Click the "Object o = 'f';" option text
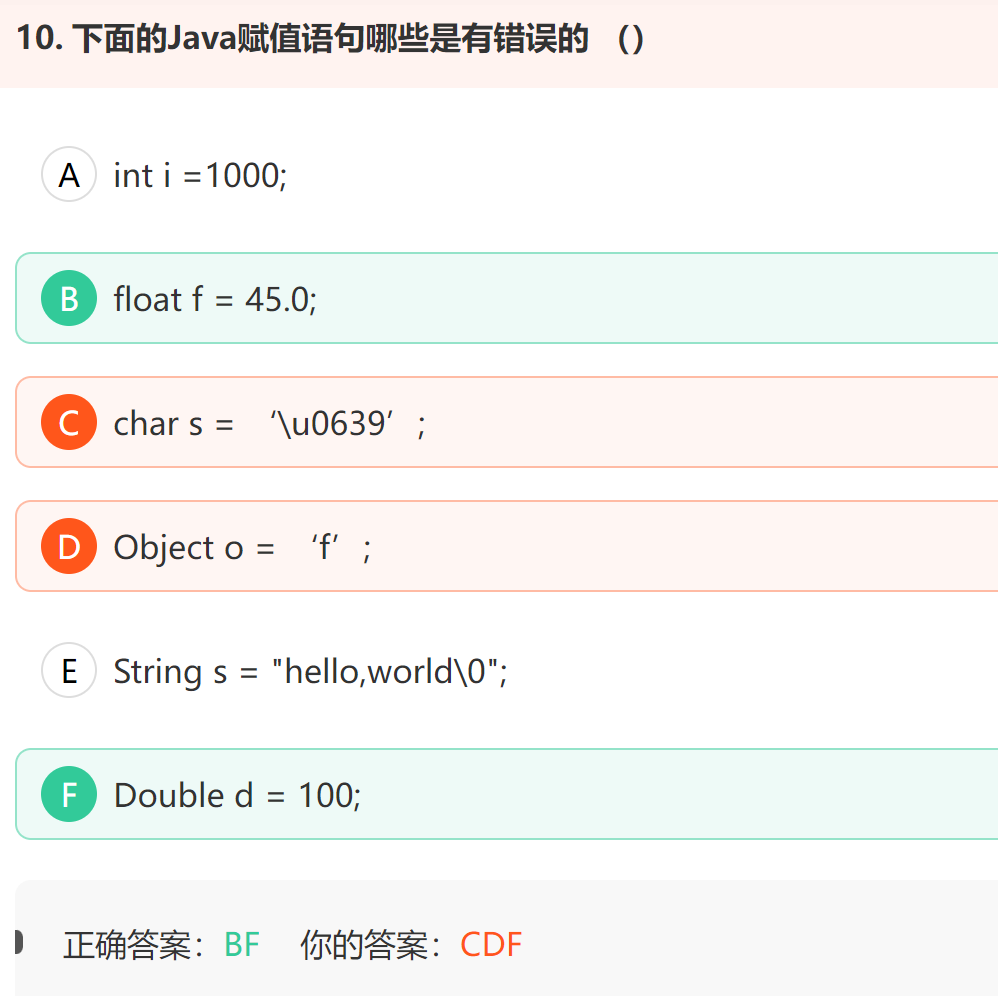Viewport: 998px width, 996px height. click(x=243, y=548)
